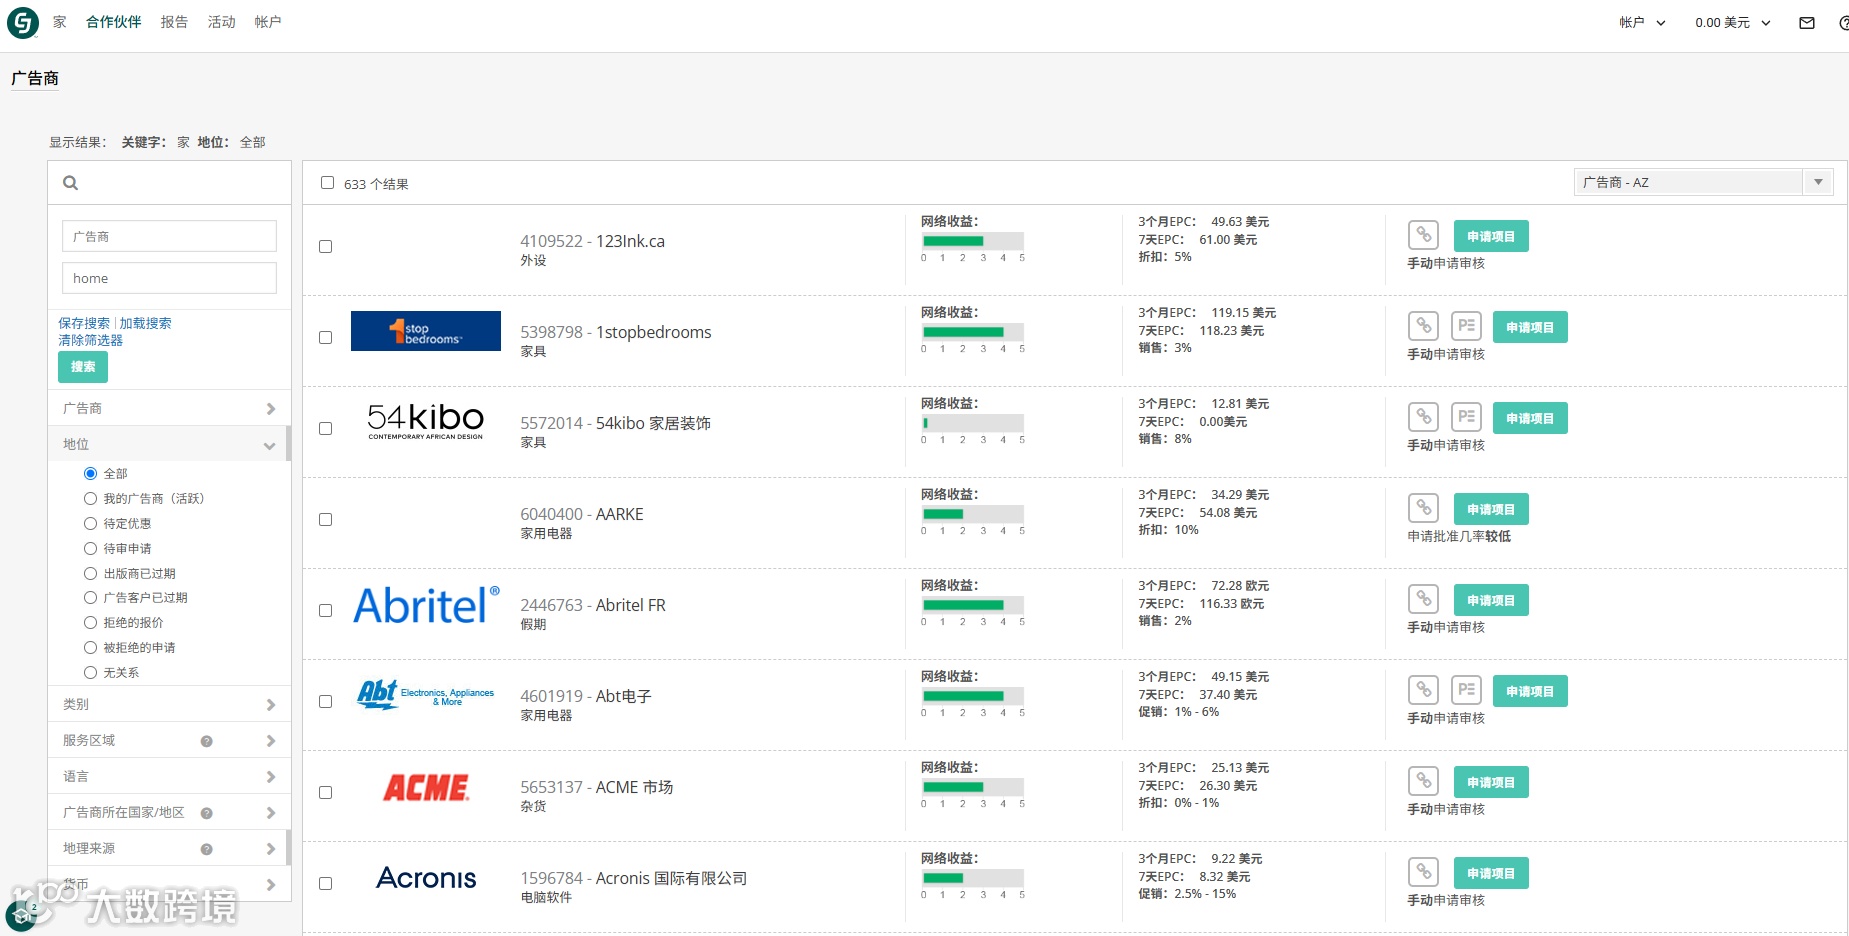1849x936 pixels.
Task: Click the 清除筛选器 link
Action: pos(90,340)
